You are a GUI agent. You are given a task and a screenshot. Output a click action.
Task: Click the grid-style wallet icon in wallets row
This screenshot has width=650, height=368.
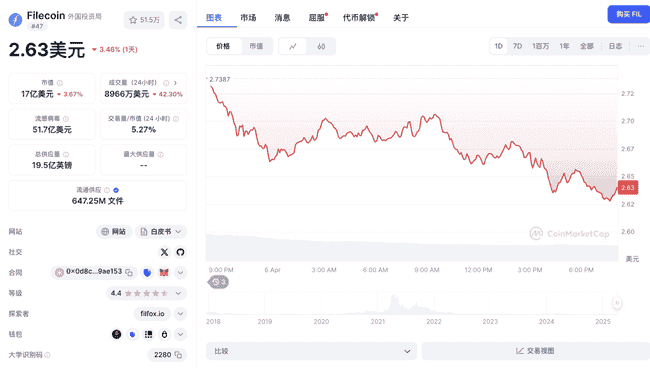tap(148, 334)
